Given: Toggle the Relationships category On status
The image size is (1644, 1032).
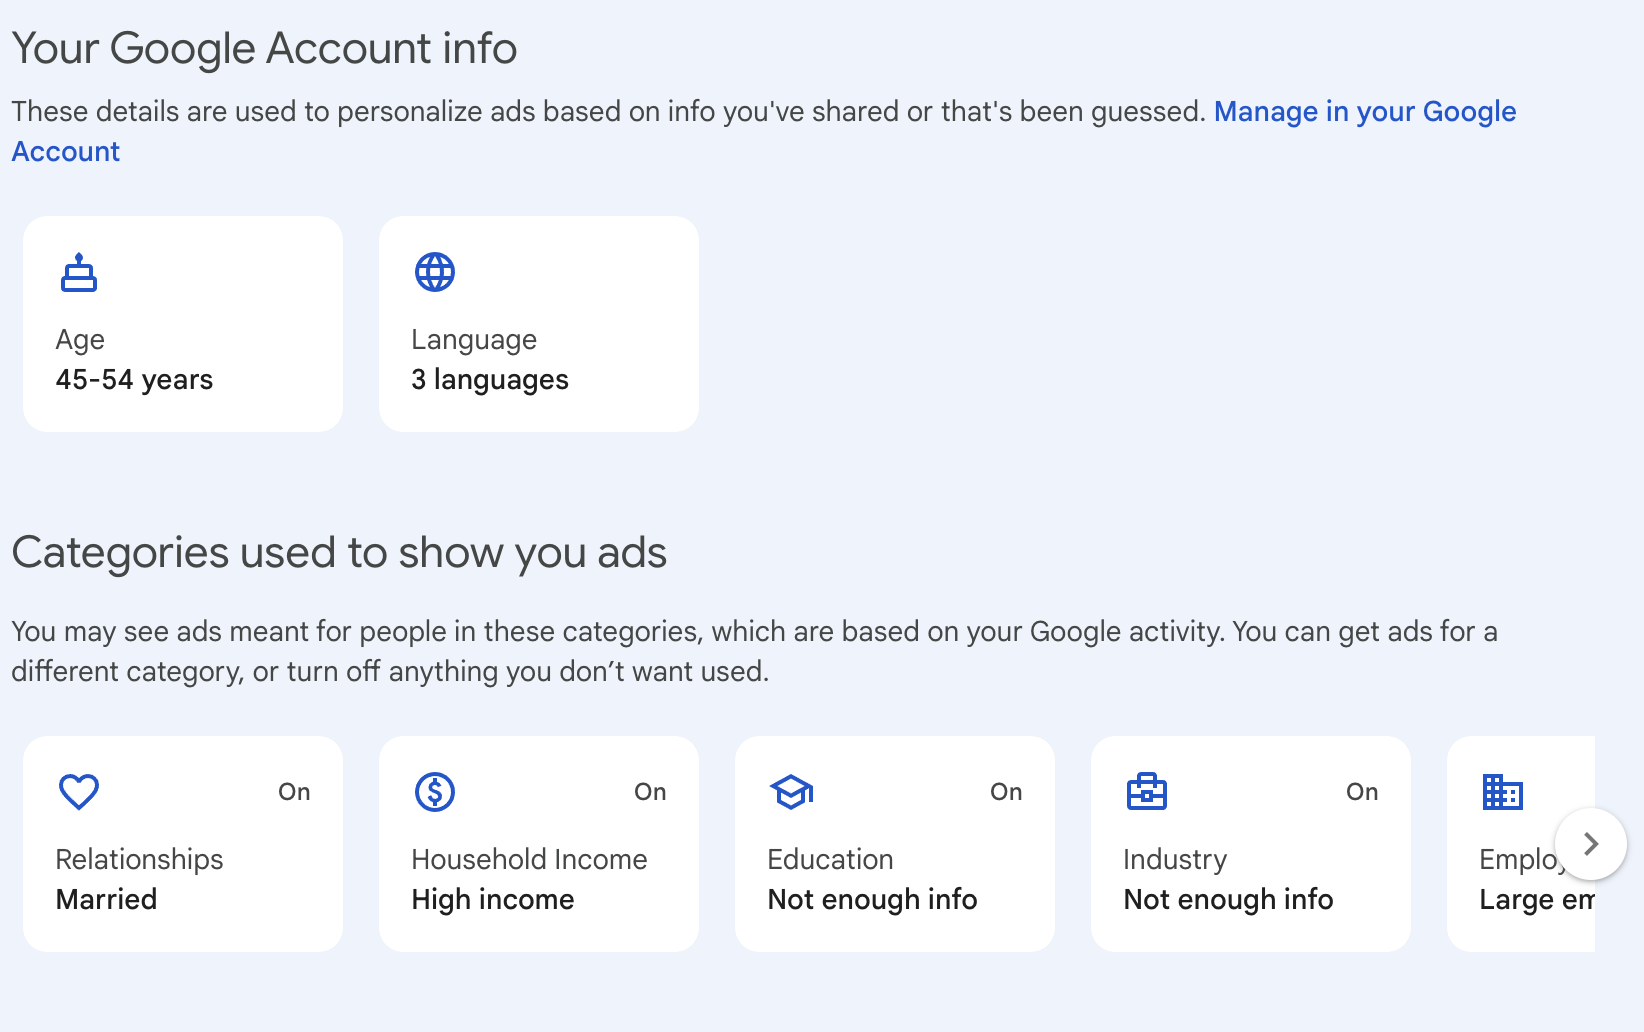Looking at the screenshot, I should coord(294,792).
